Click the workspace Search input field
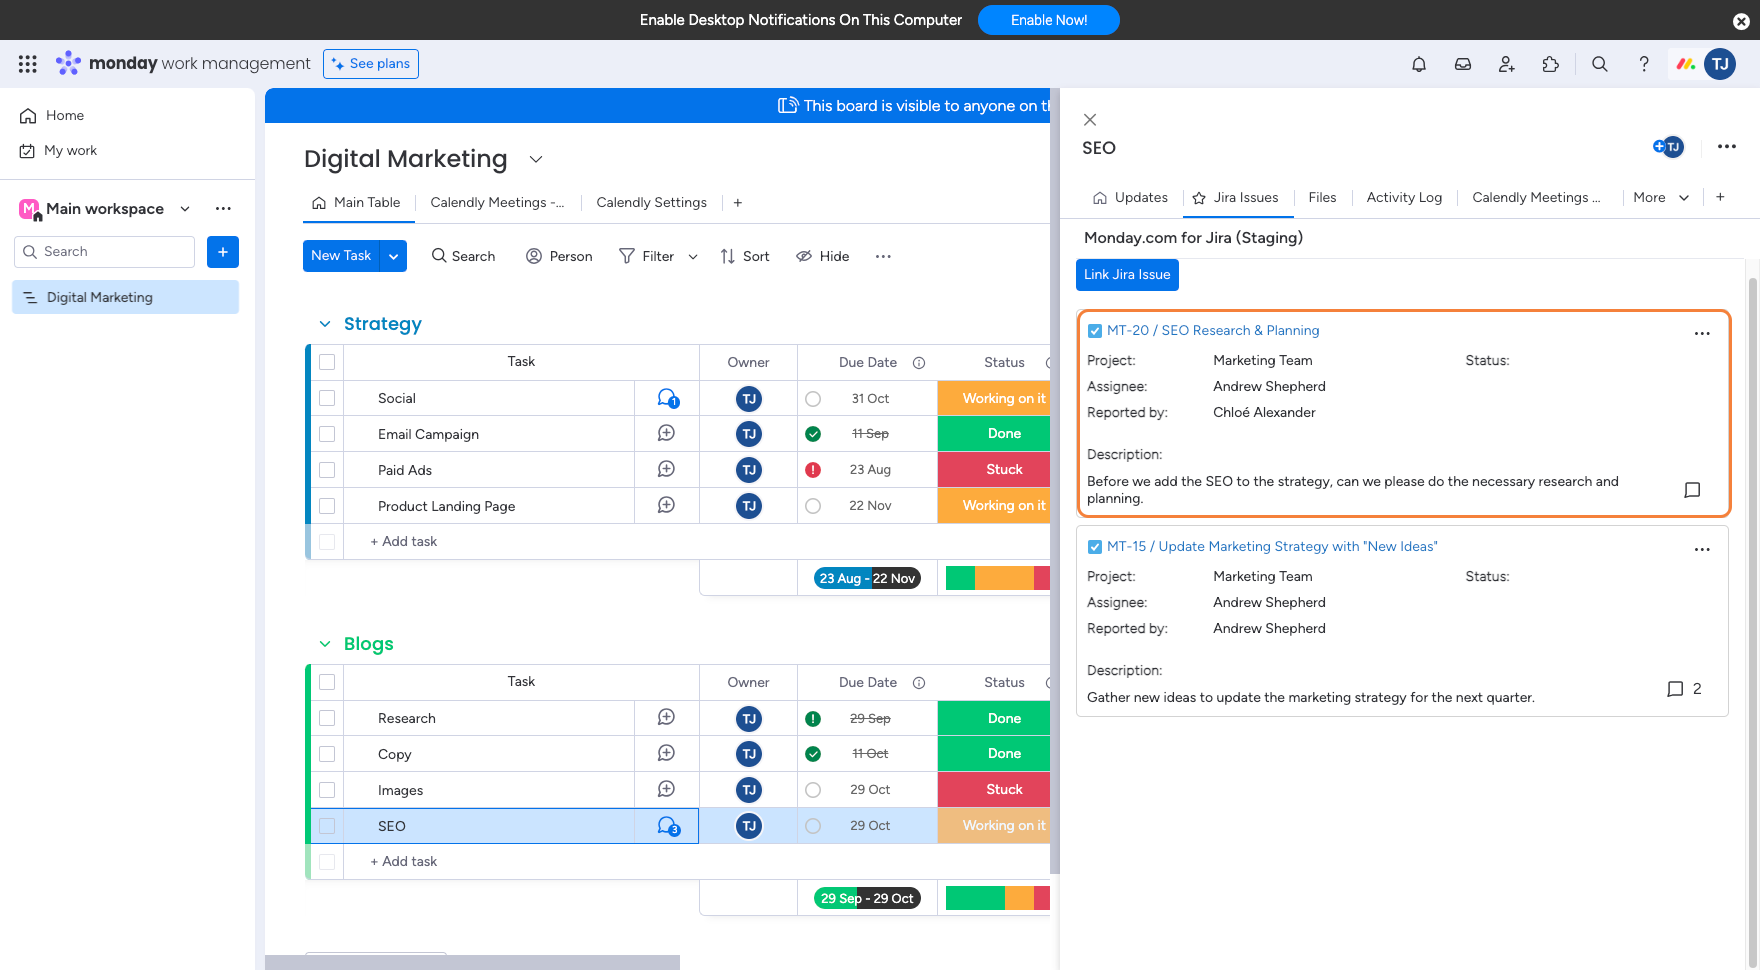 coord(105,252)
